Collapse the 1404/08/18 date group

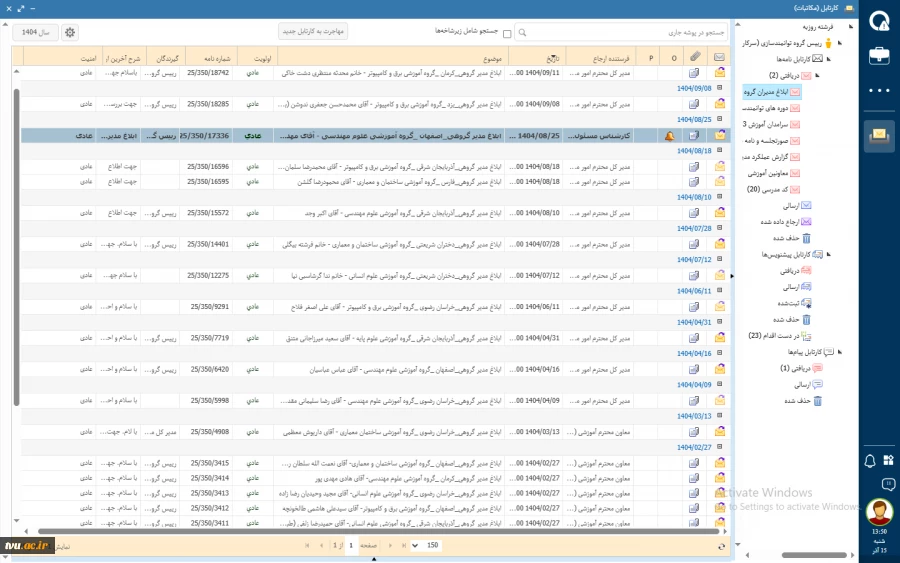point(720,150)
